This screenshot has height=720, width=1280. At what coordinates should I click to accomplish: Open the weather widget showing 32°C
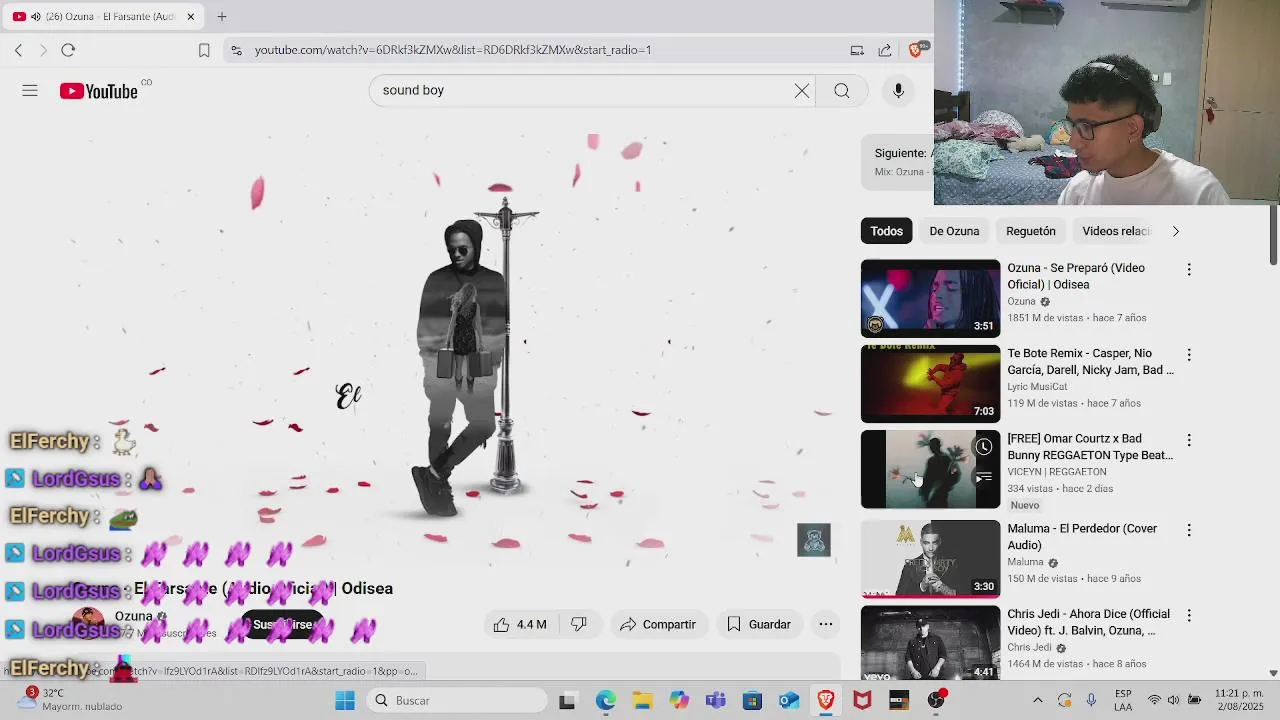point(72,700)
